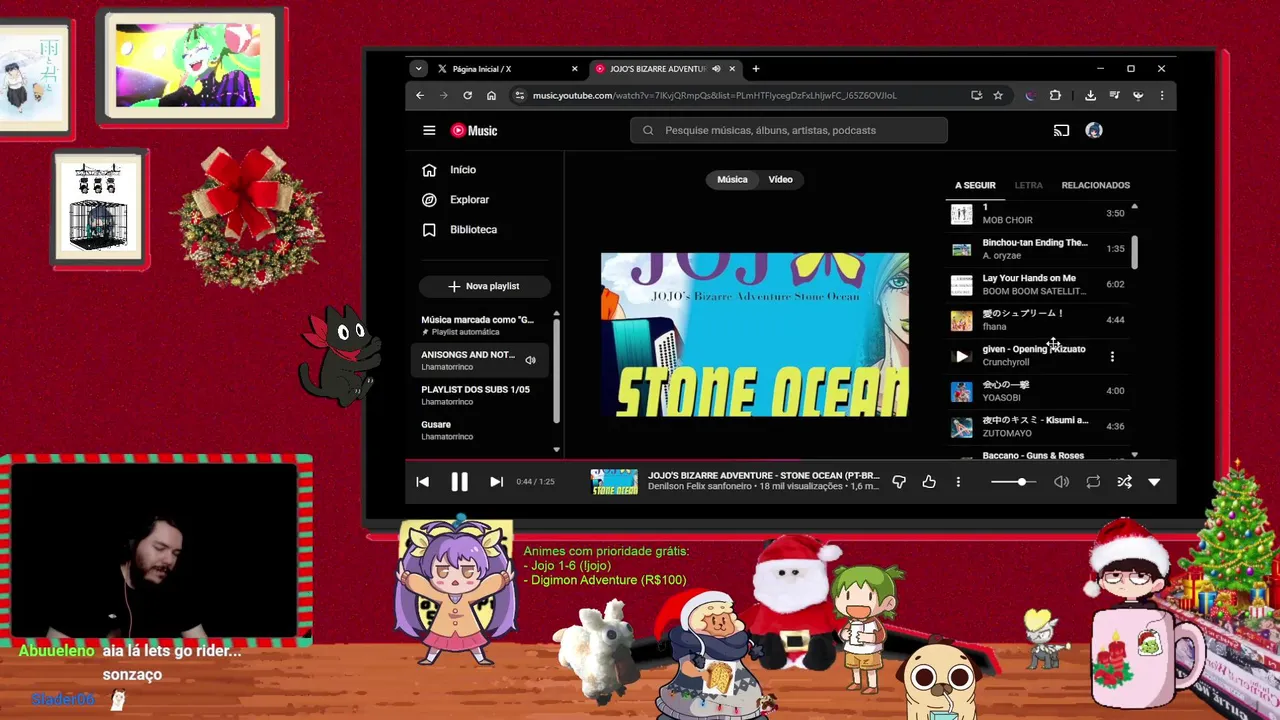Close the JOJO'S BIZARRE ADVENTURE tab
Screen dimensions: 1280x720
point(732,69)
